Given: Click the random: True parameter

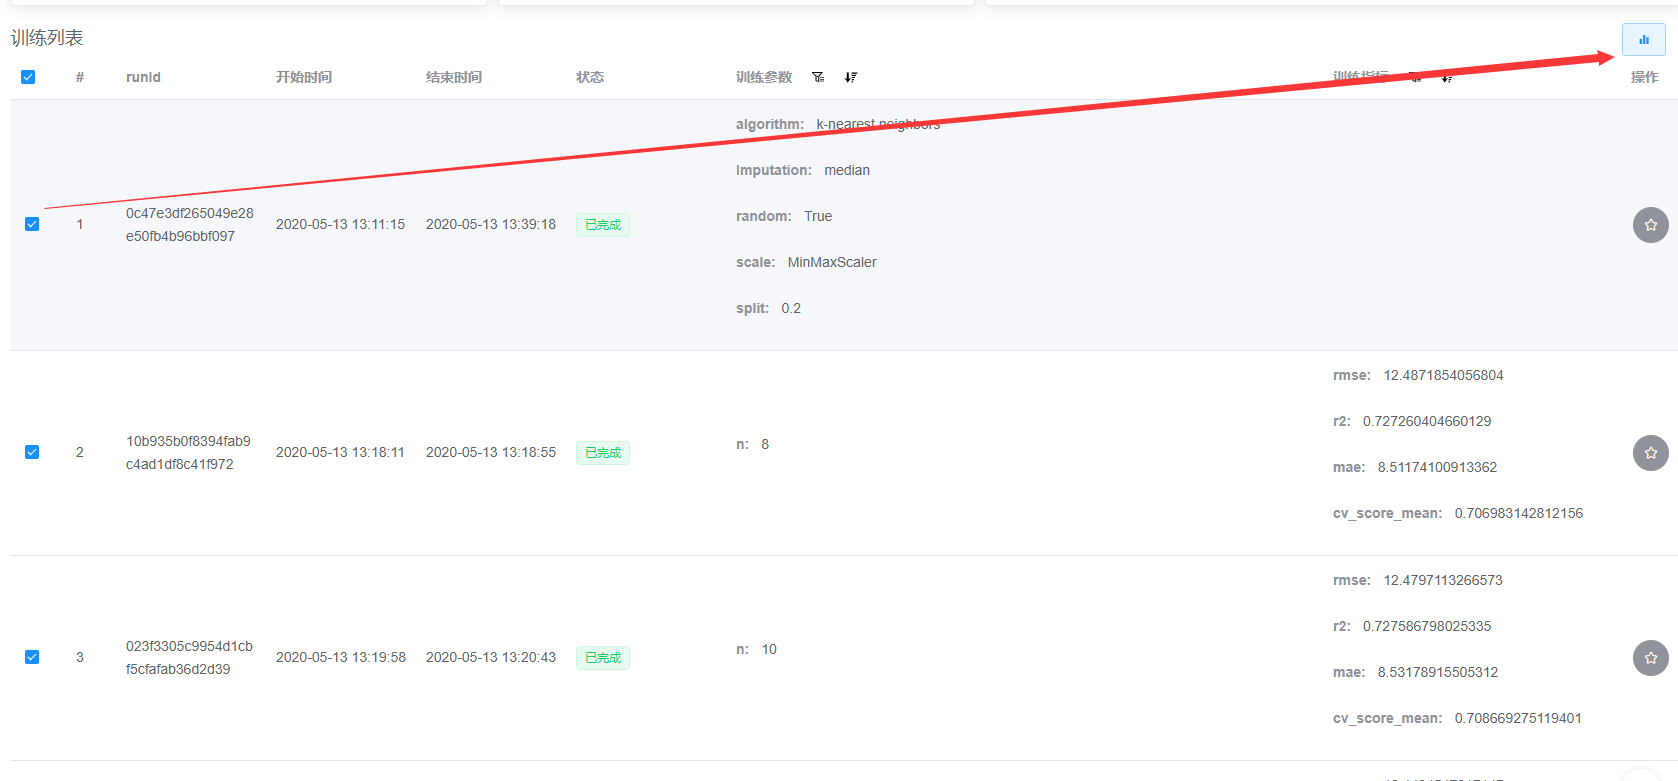Looking at the screenshot, I should coord(784,216).
